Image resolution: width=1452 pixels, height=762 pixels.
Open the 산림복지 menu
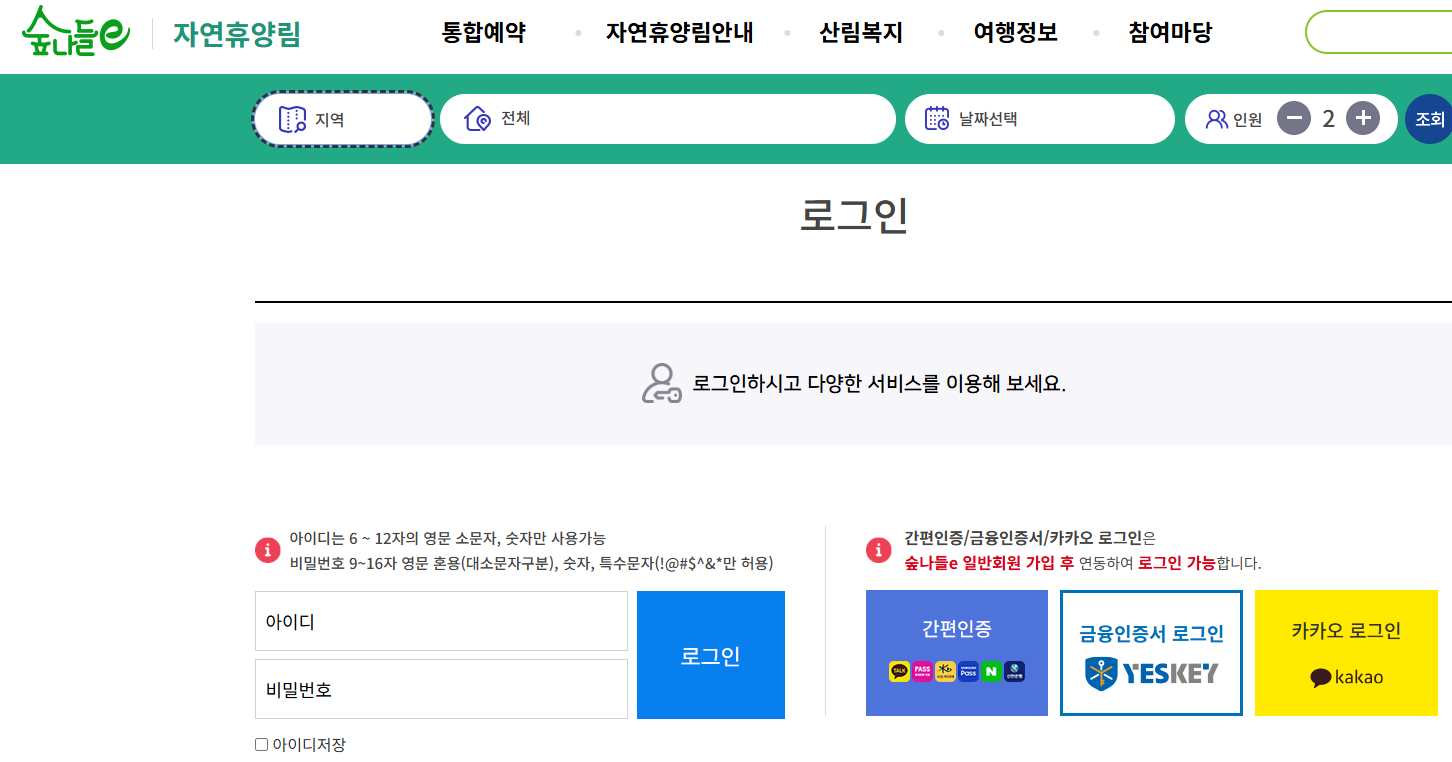coord(861,33)
